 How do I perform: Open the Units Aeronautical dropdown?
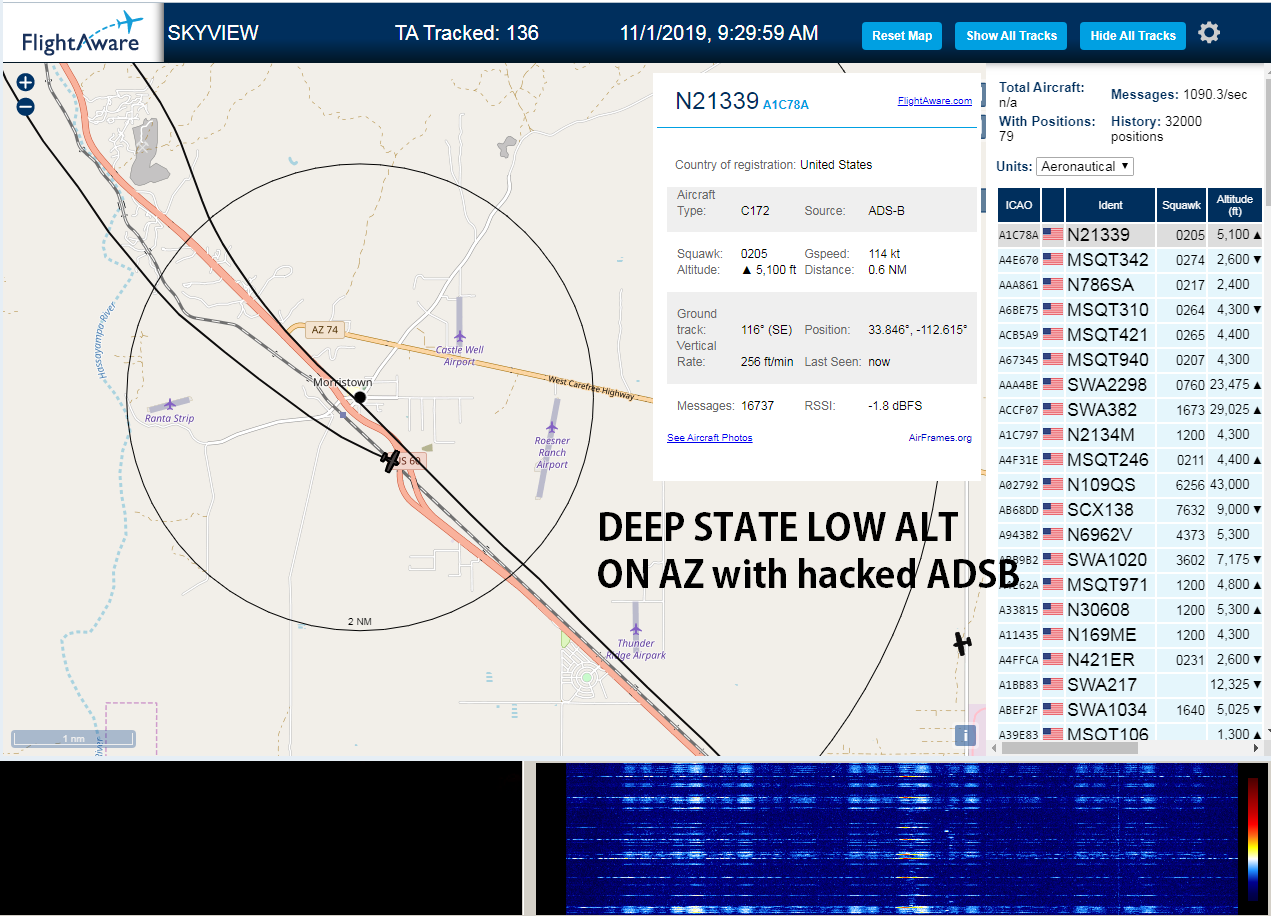(x=1085, y=166)
